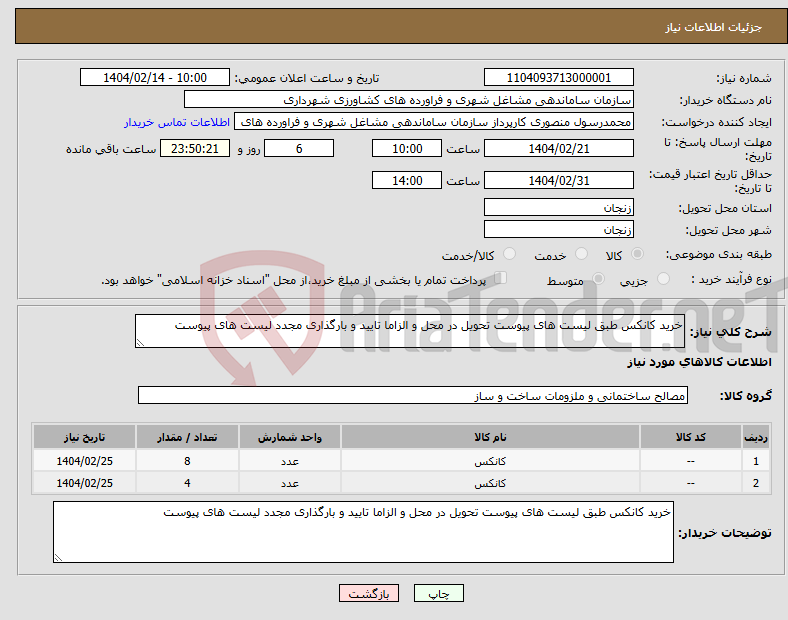Click the quantity cell showing 8
Screen dimensions: 788x620
187,461
